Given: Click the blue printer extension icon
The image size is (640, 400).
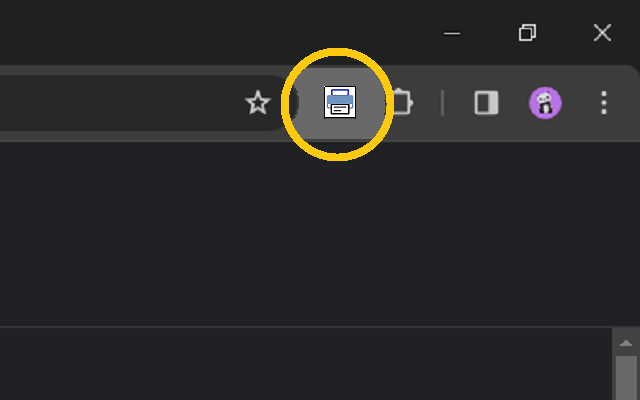Looking at the screenshot, I should pyautogui.click(x=340, y=102).
